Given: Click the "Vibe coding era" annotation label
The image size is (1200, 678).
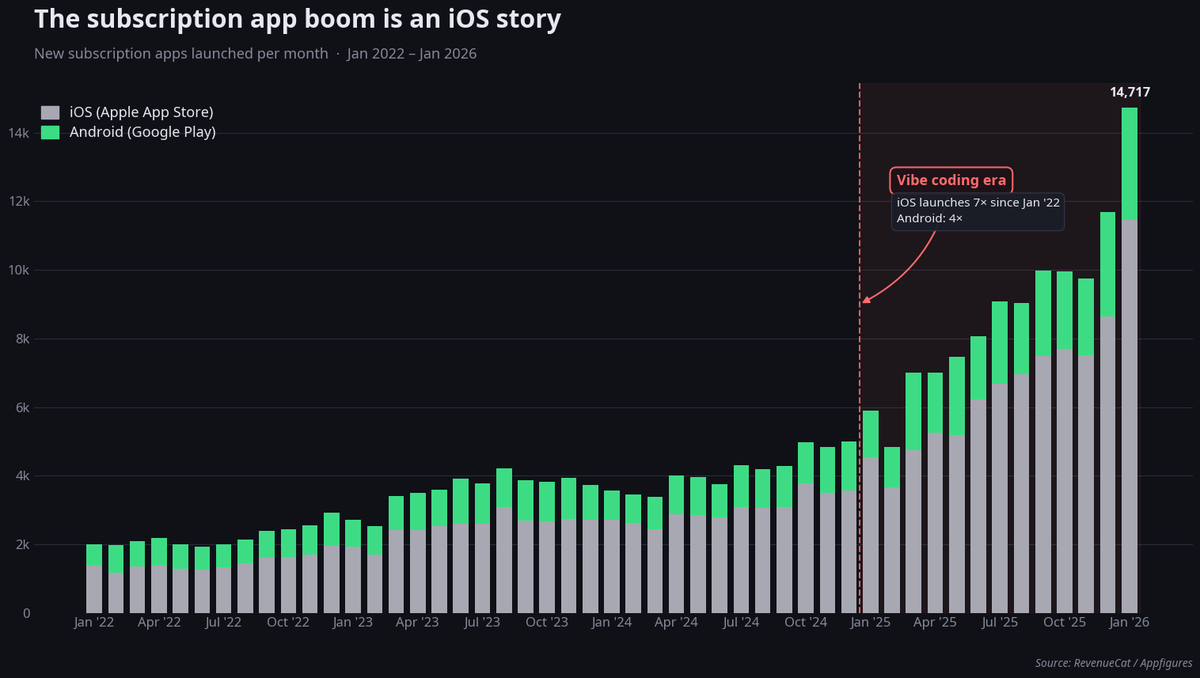Looking at the screenshot, I should pos(951,180).
